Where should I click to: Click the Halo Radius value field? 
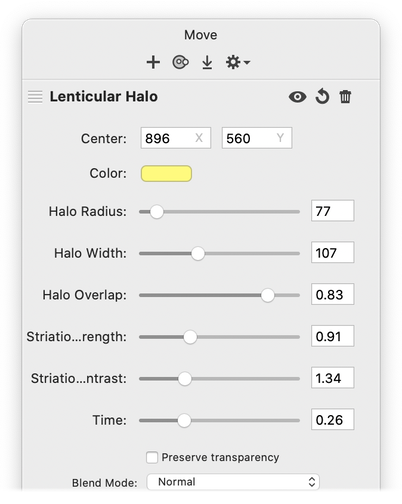click(x=332, y=211)
